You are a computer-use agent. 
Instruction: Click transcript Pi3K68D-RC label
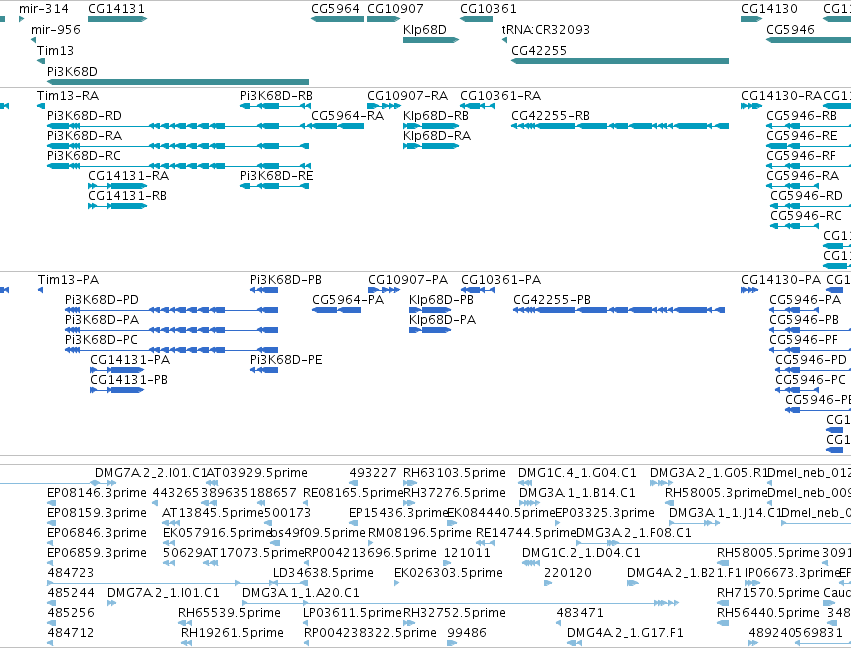(x=84, y=156)
